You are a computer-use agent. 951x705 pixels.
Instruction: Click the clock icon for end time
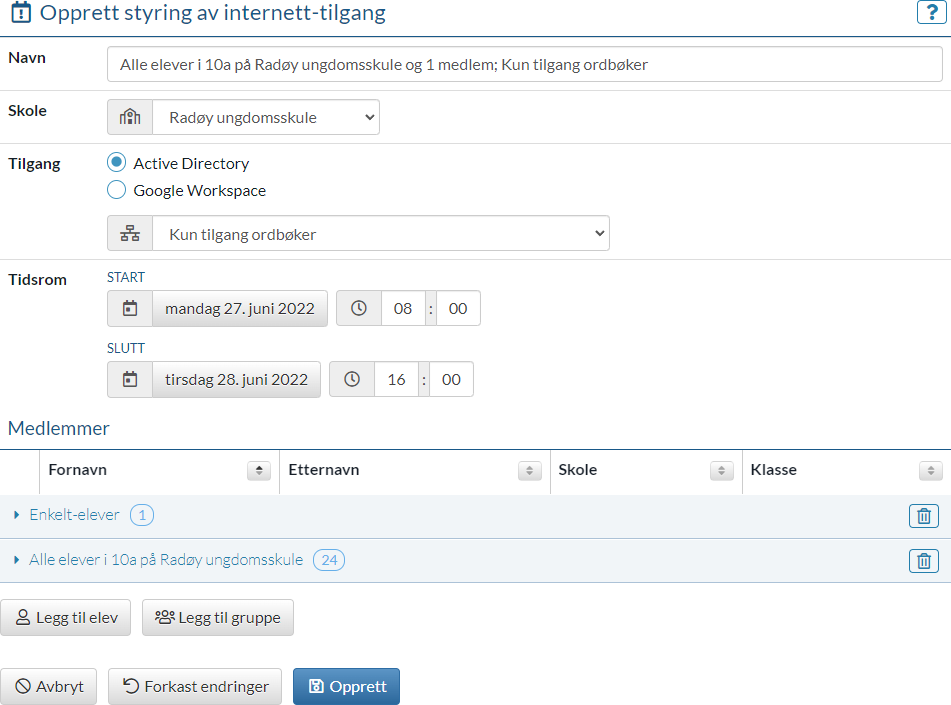[x=352, y=380]
